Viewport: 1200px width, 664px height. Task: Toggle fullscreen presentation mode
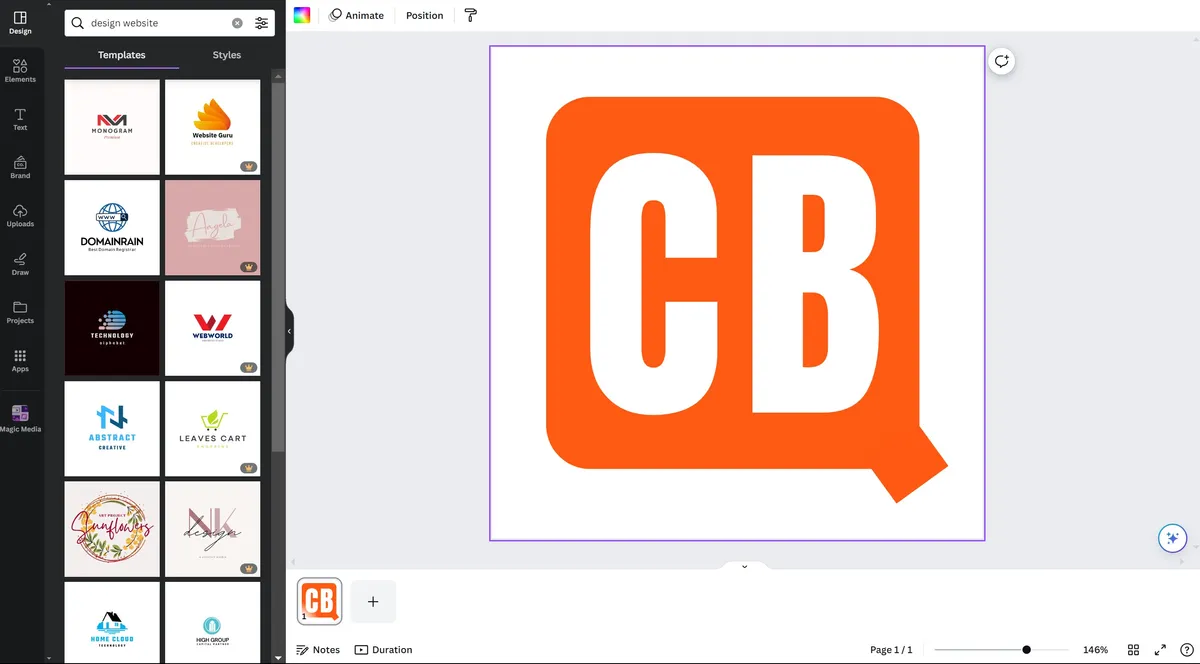click(x=1160, y=650)
